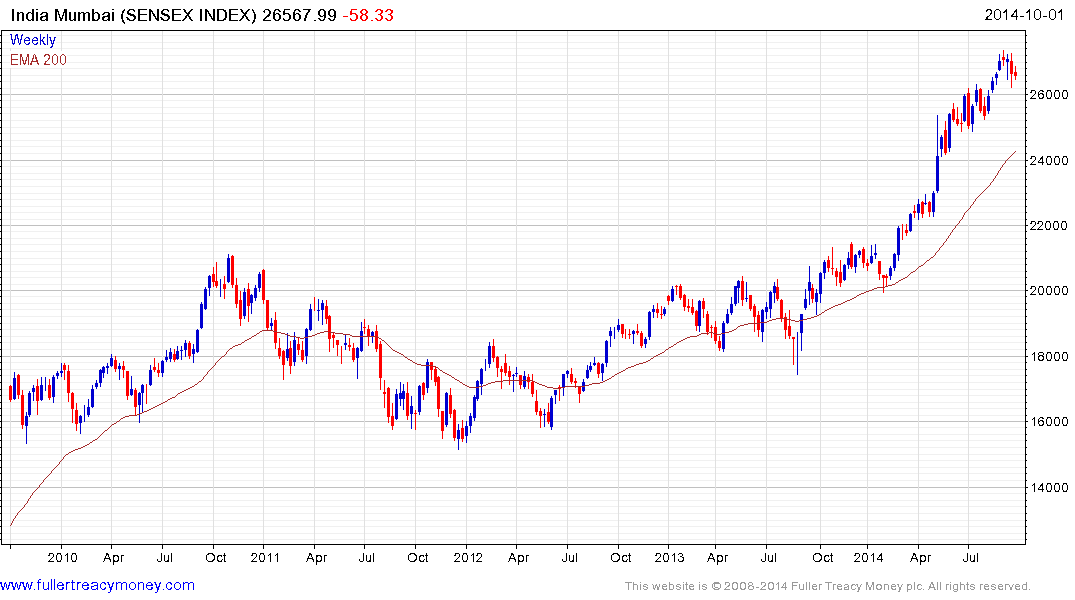Click the 22000 price axis label

coord(1049,226)
